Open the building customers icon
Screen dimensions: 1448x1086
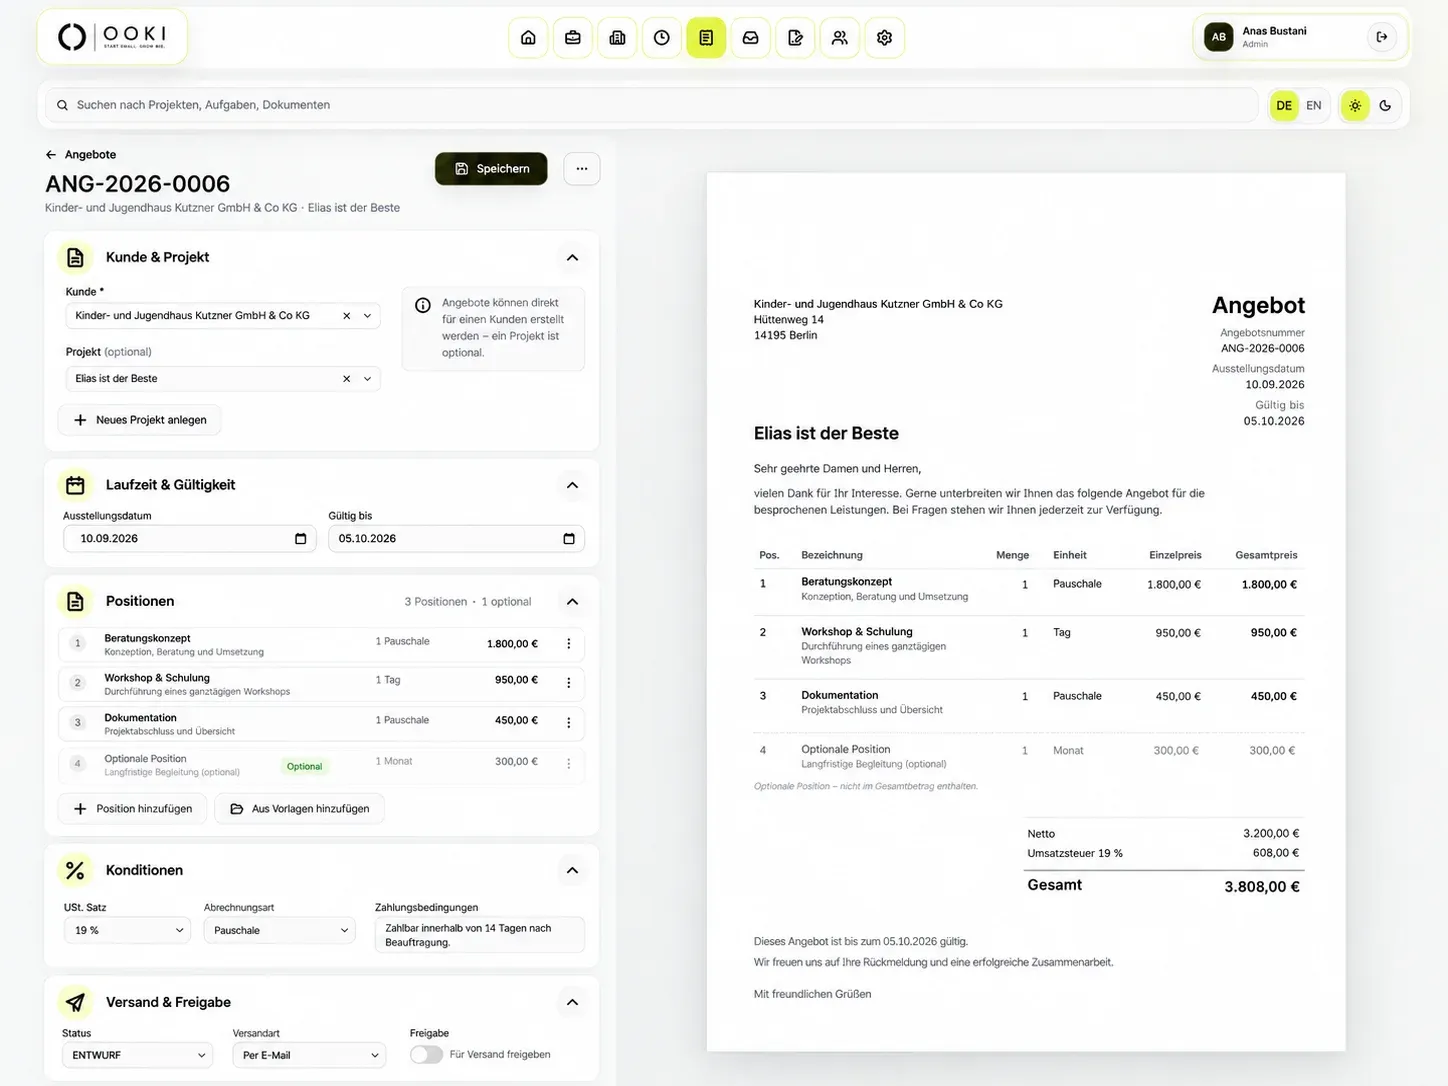coord(617,38)
